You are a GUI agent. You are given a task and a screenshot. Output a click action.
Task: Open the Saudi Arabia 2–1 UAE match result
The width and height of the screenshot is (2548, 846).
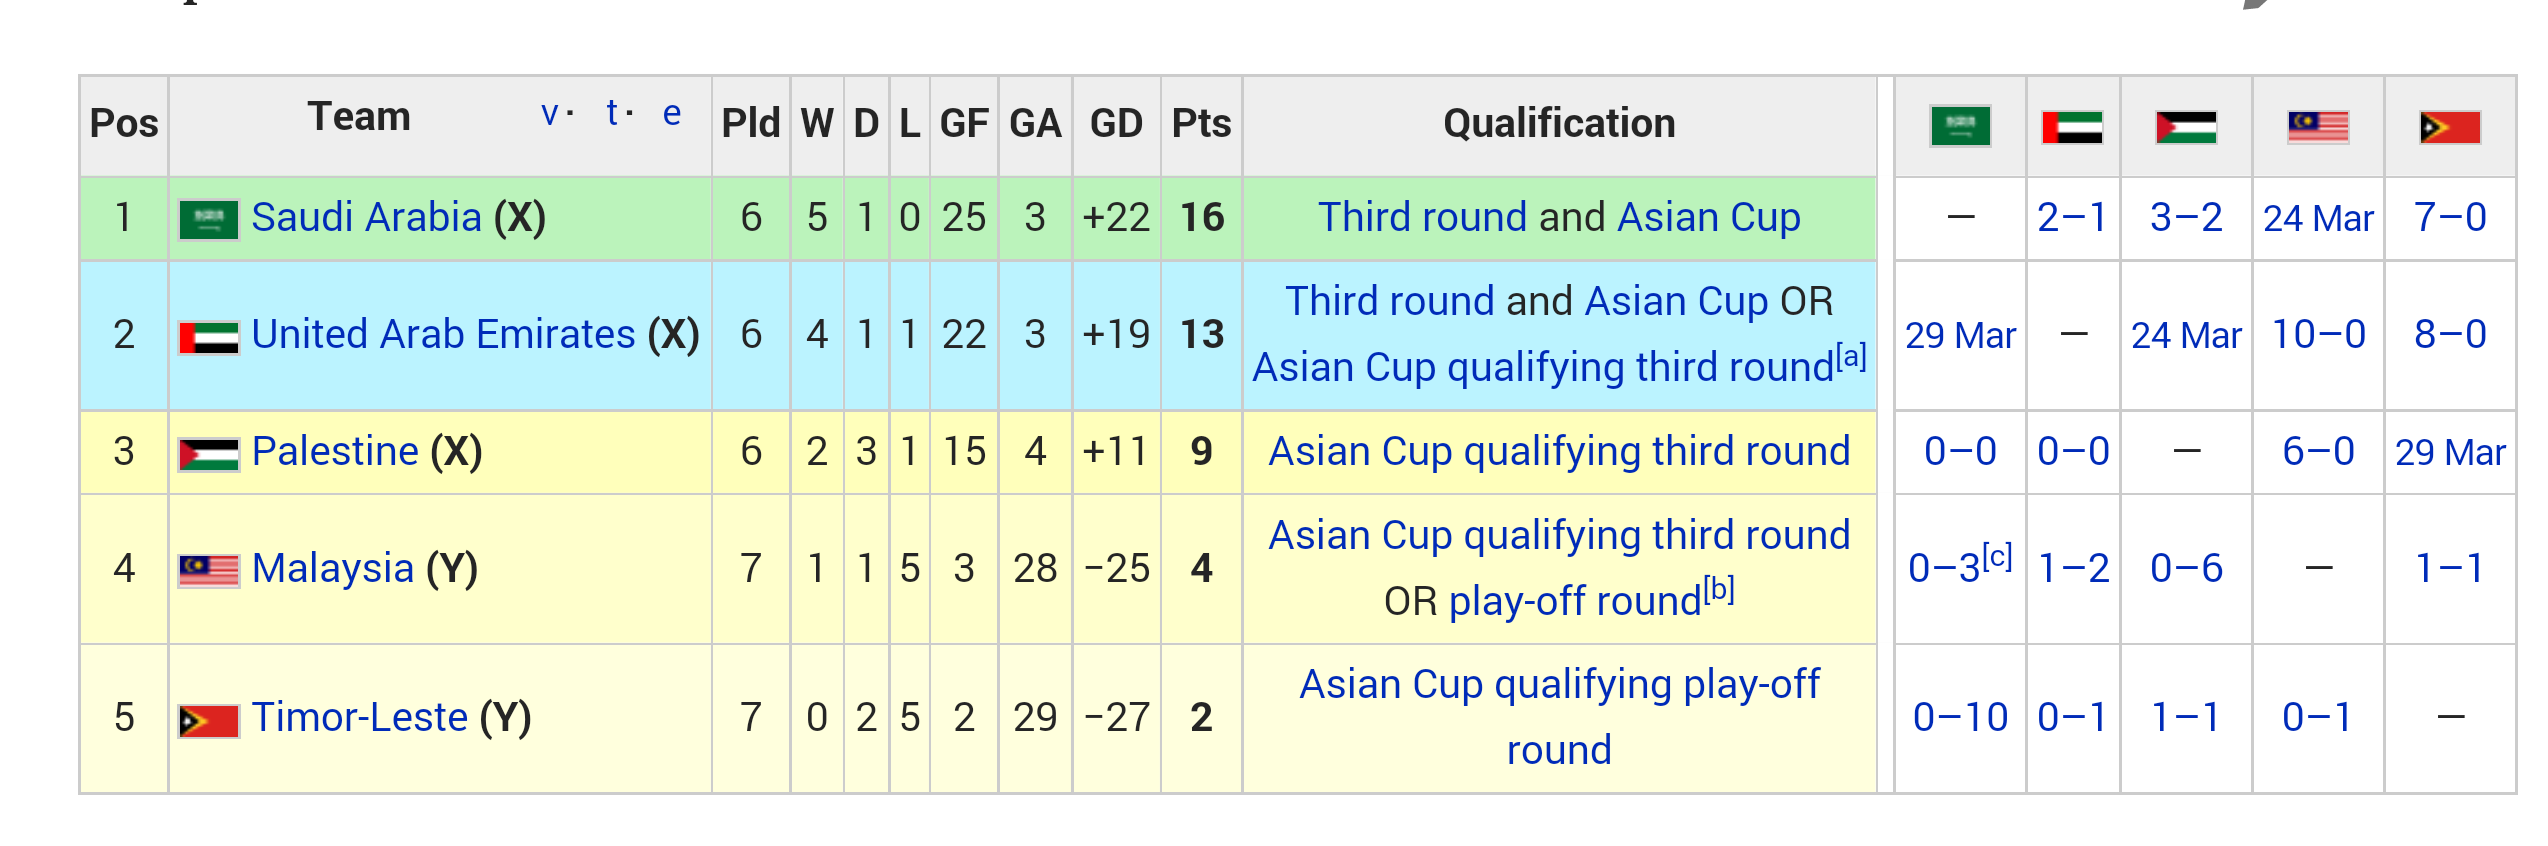pyautogui.click(x=2073, y=217)
